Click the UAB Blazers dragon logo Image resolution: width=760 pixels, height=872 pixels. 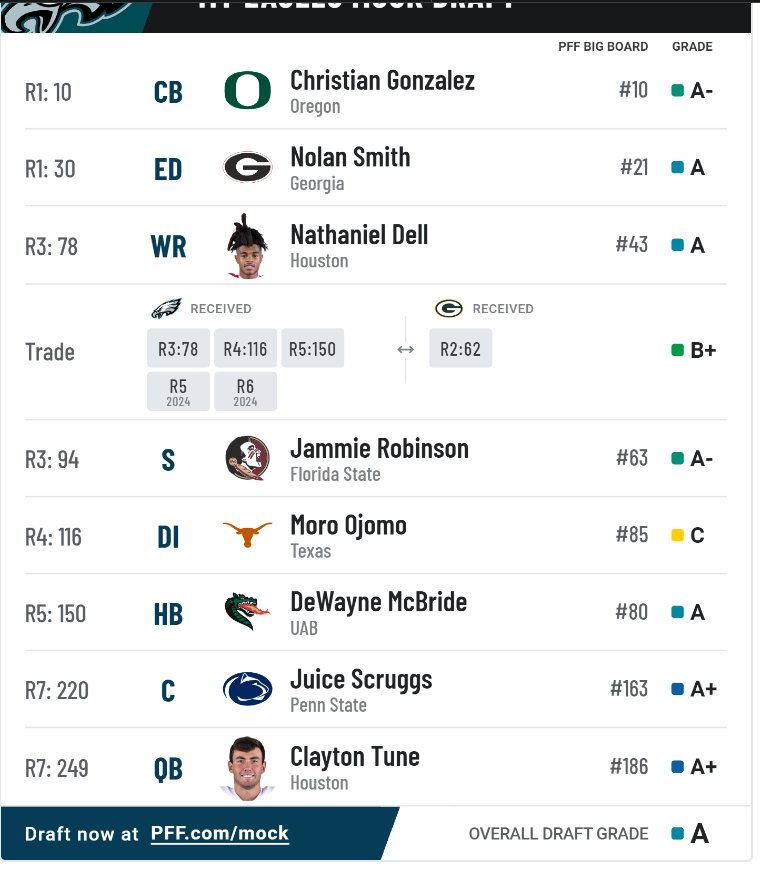click(247, 612)
